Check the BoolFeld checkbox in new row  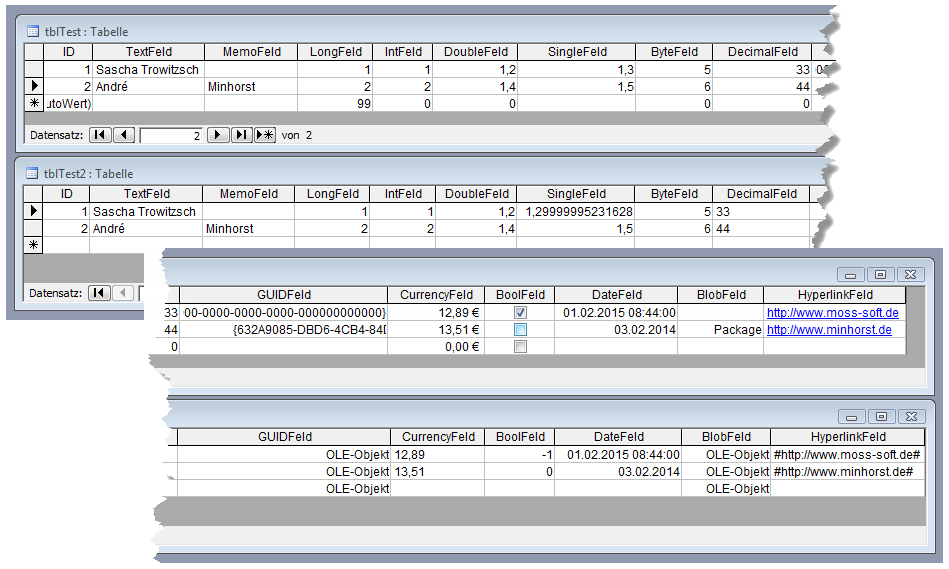point(519,347)
